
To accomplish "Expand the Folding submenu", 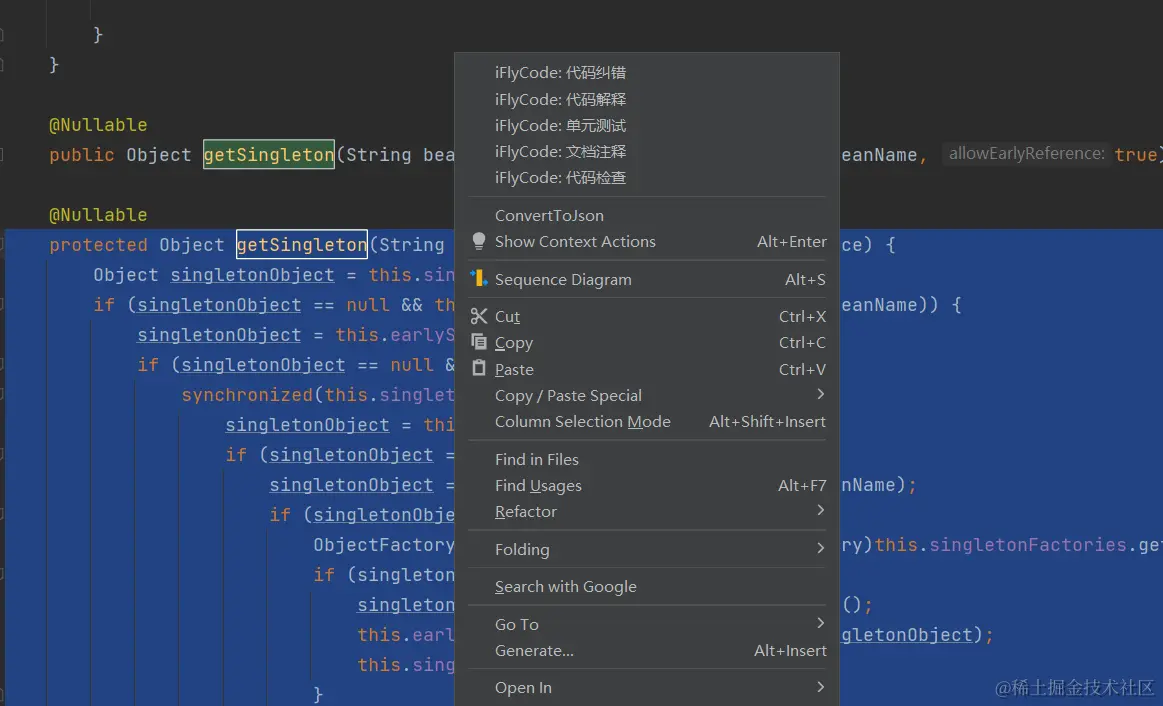I will [820, 549].
